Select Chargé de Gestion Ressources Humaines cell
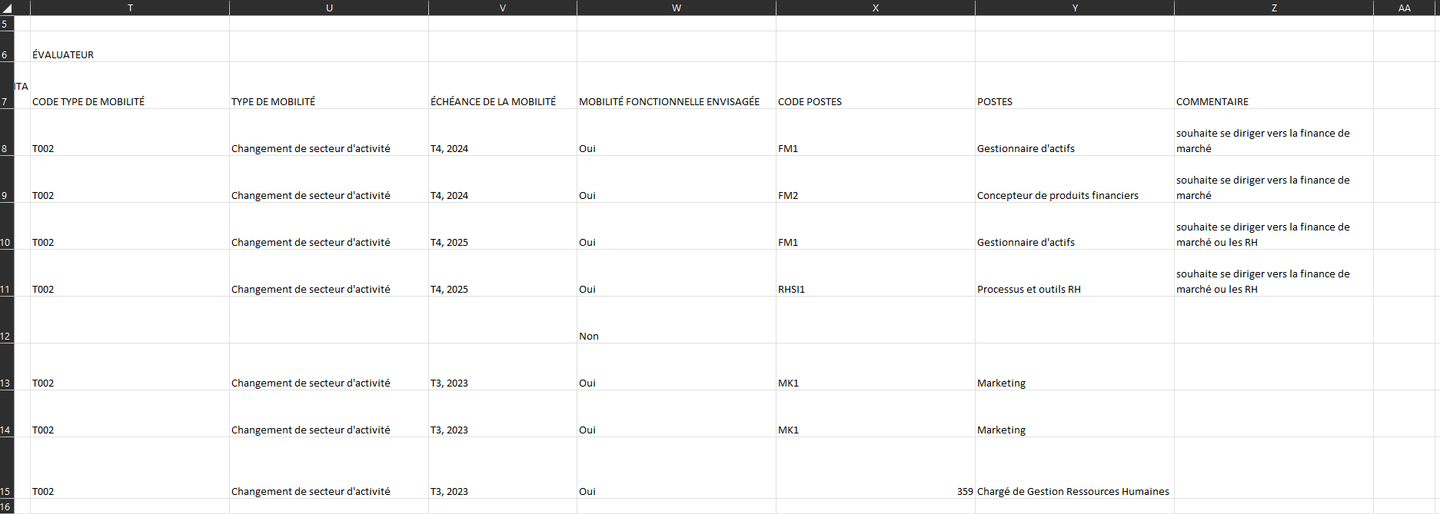The image size is (1440, 514). pyautogui.click(x=1074, y=491)
